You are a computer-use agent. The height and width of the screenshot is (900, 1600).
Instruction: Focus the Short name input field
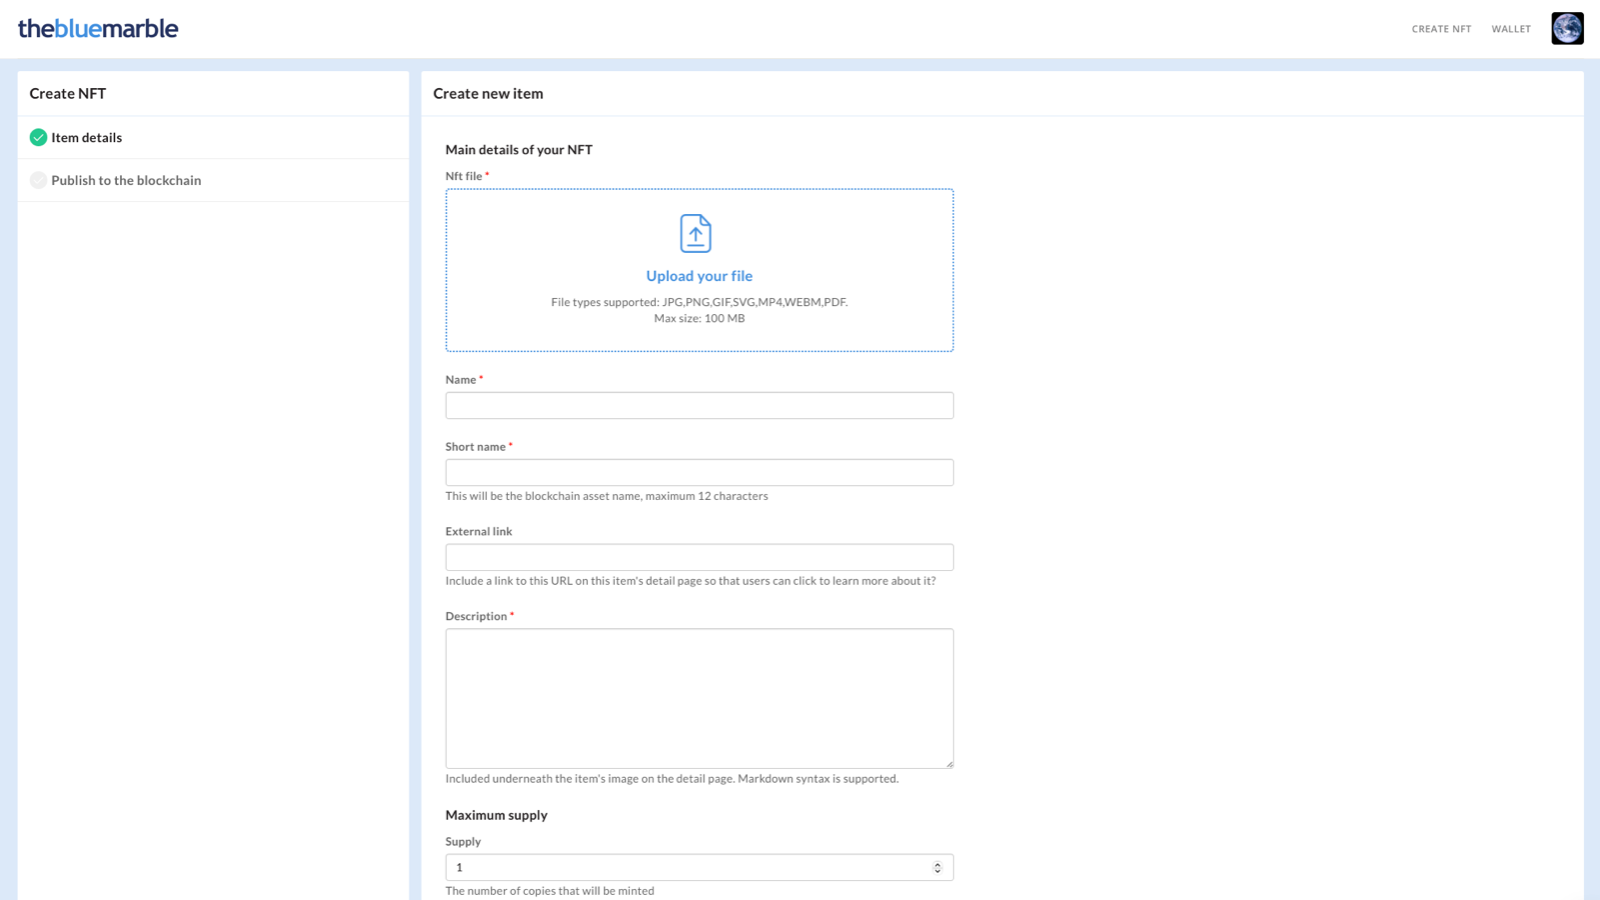click(699, 472)
